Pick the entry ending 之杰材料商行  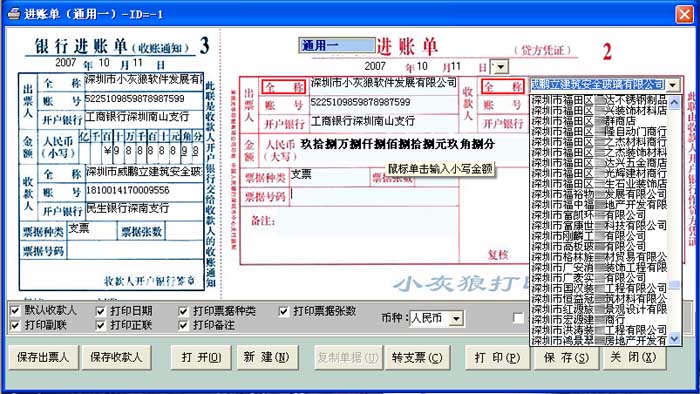[x=599, y=141]
